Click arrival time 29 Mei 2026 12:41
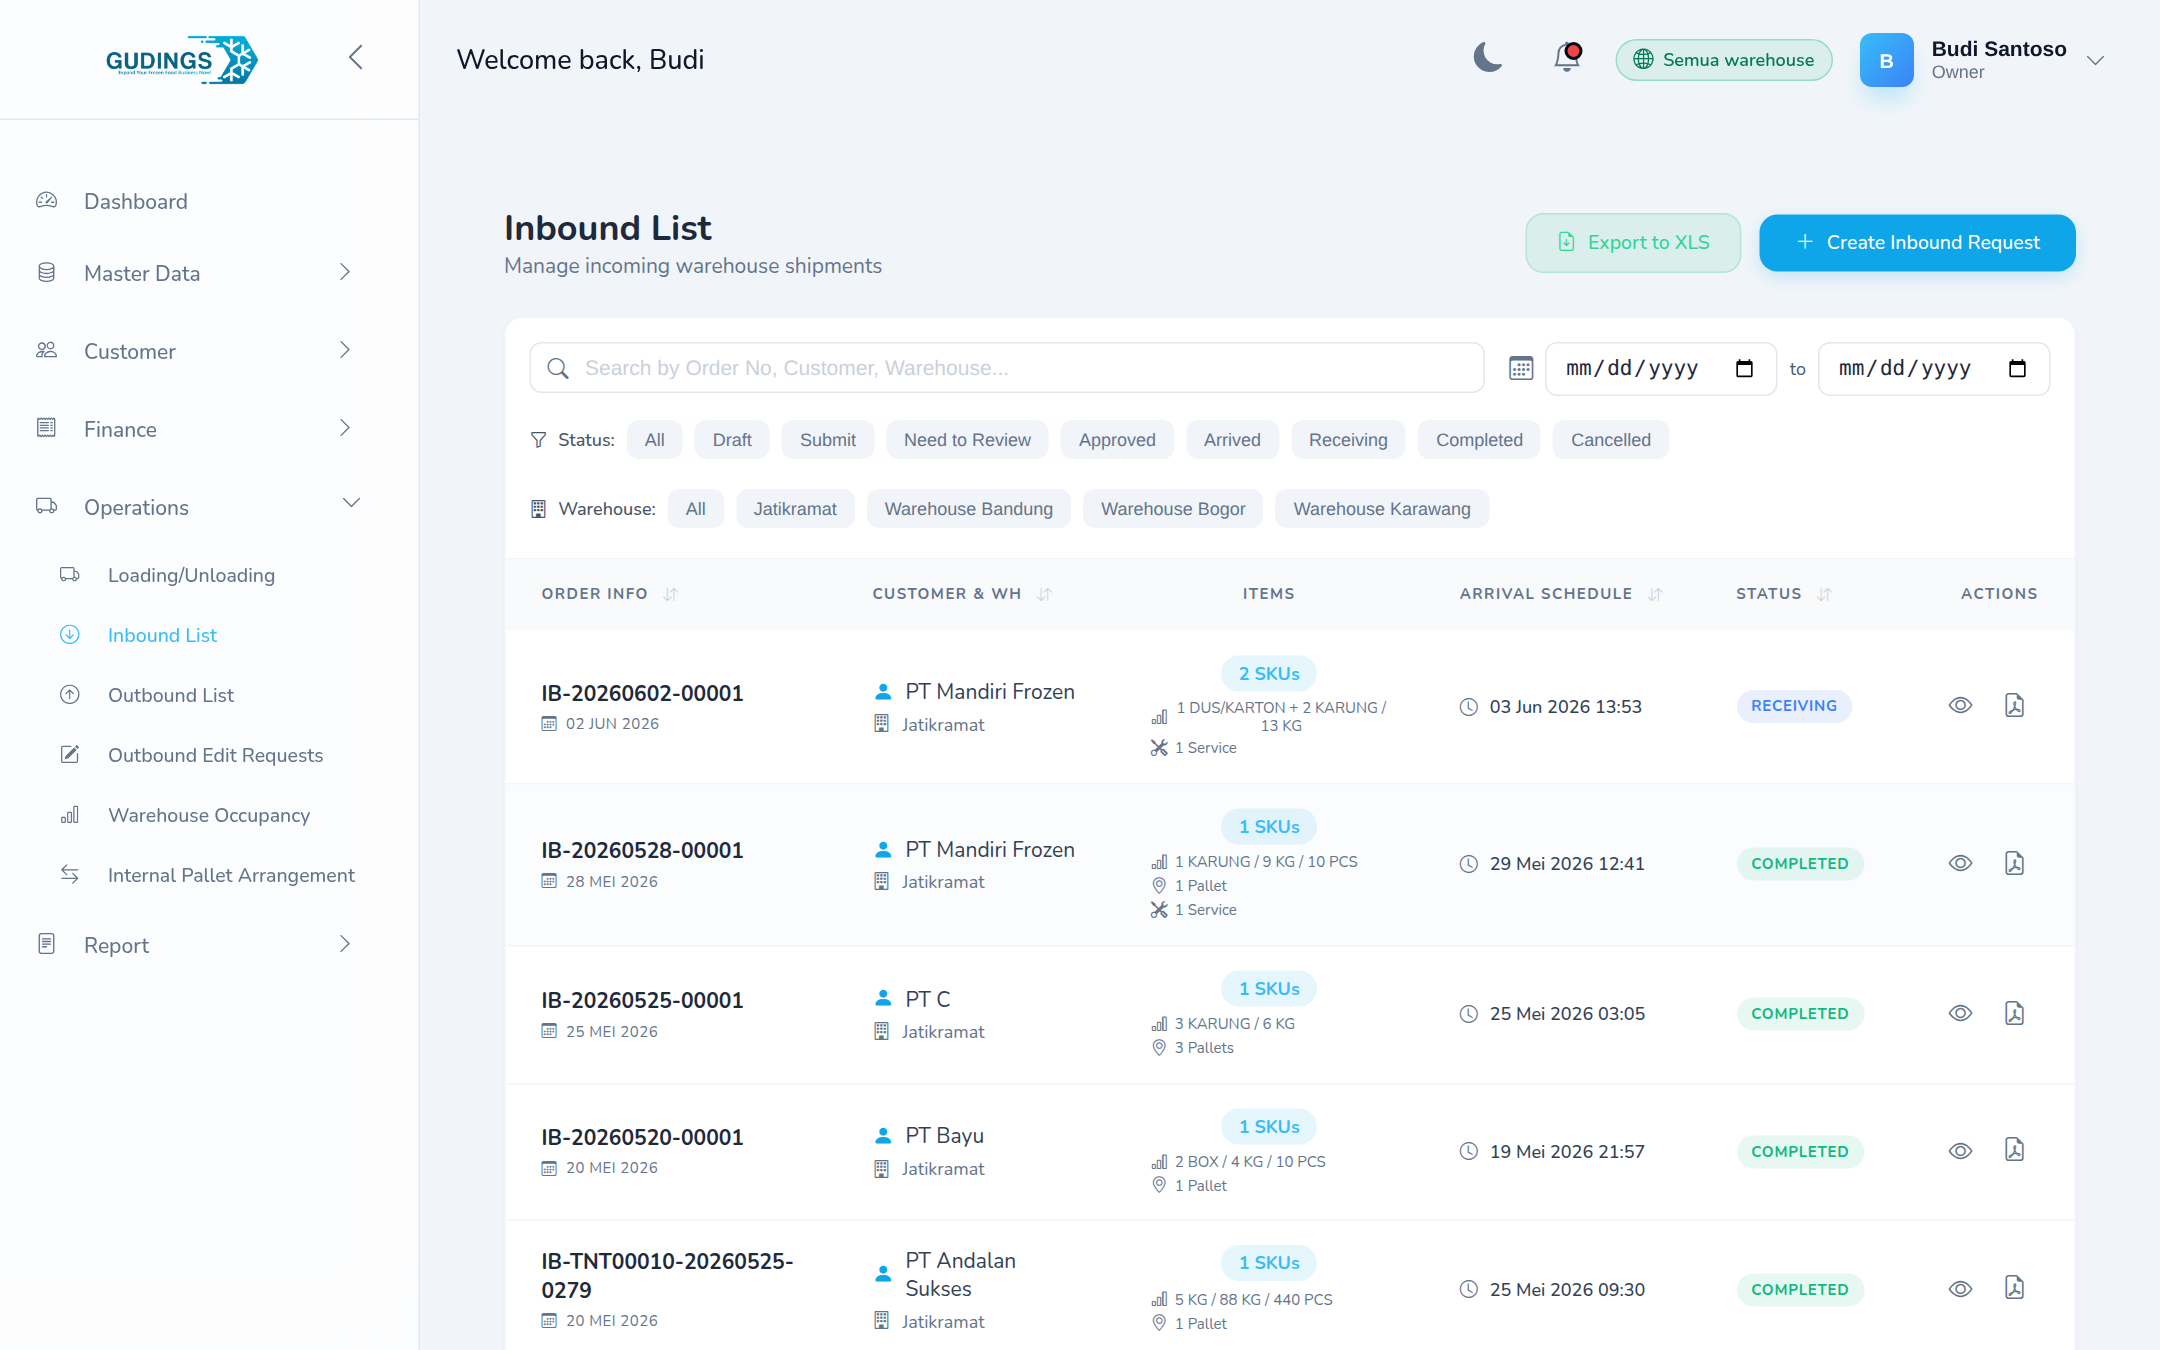The height and width of the screenshot is (1350, 2160). click(1567, 864)
